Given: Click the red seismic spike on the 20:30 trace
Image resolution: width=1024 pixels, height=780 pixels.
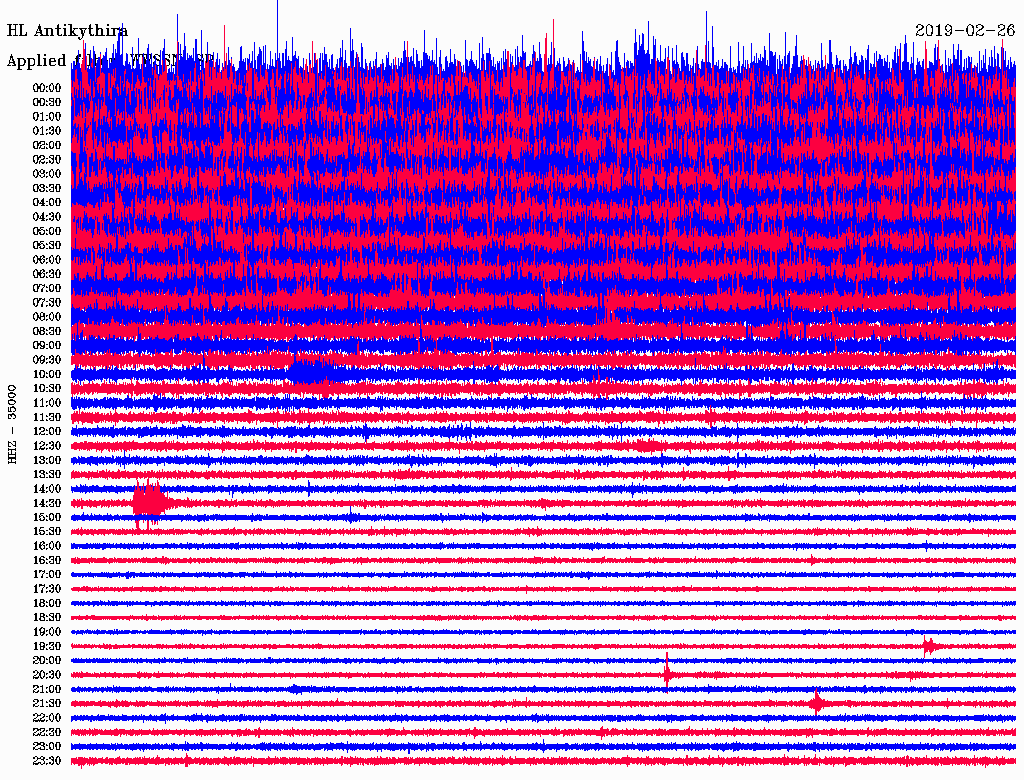Looking at the screenshot, I should [667, 674].
